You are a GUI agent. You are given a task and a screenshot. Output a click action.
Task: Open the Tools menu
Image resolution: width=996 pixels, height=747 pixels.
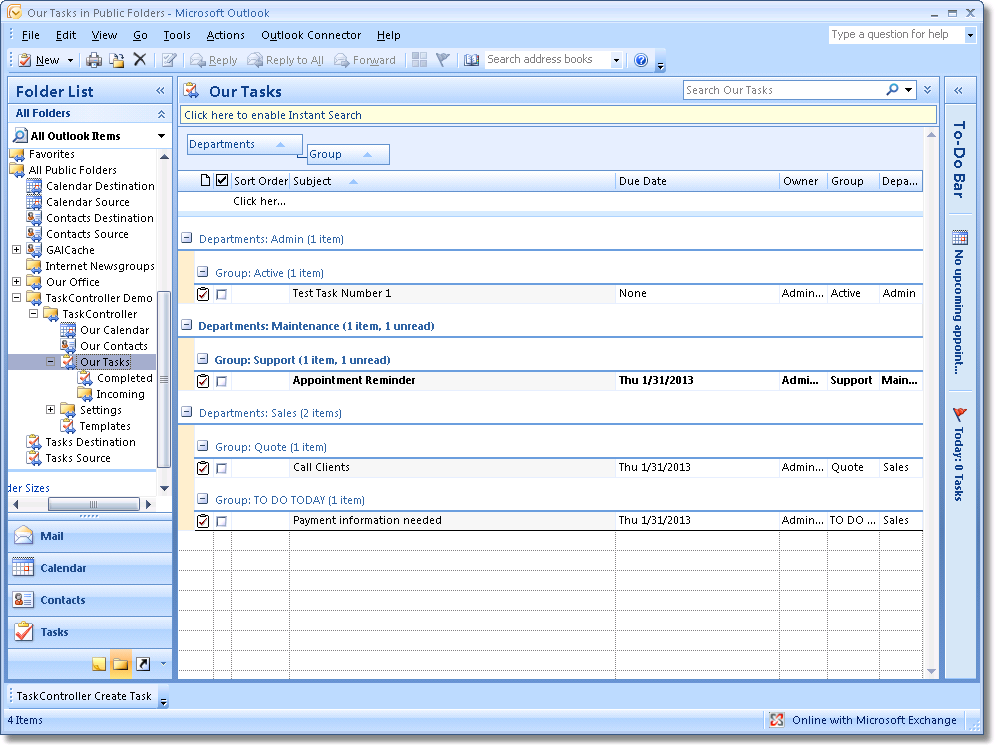tap(177, 35)
